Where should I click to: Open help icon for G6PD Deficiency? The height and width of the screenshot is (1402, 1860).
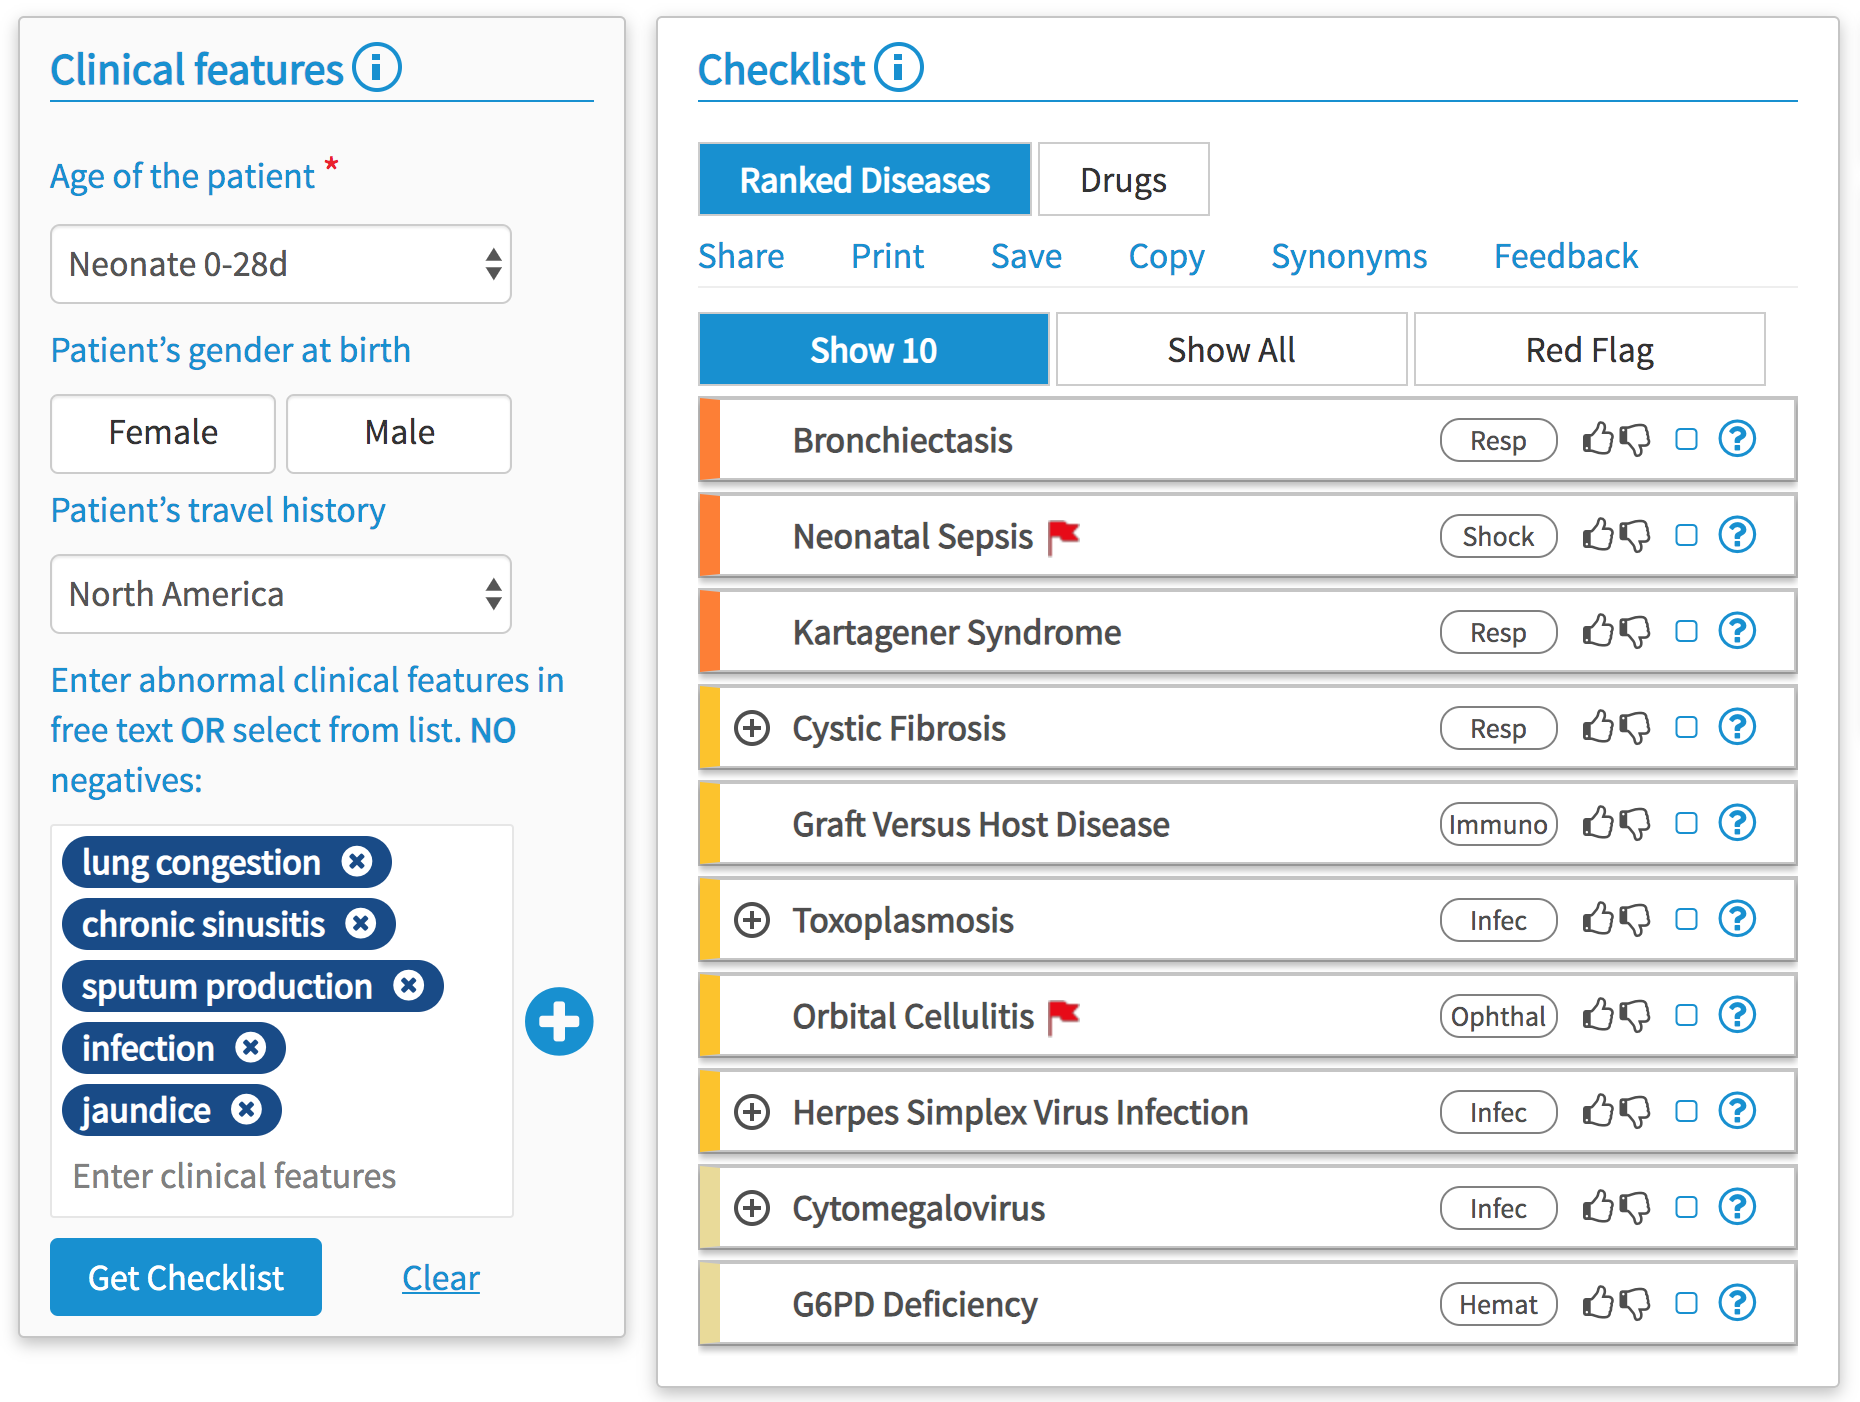click(1737, 1304)
